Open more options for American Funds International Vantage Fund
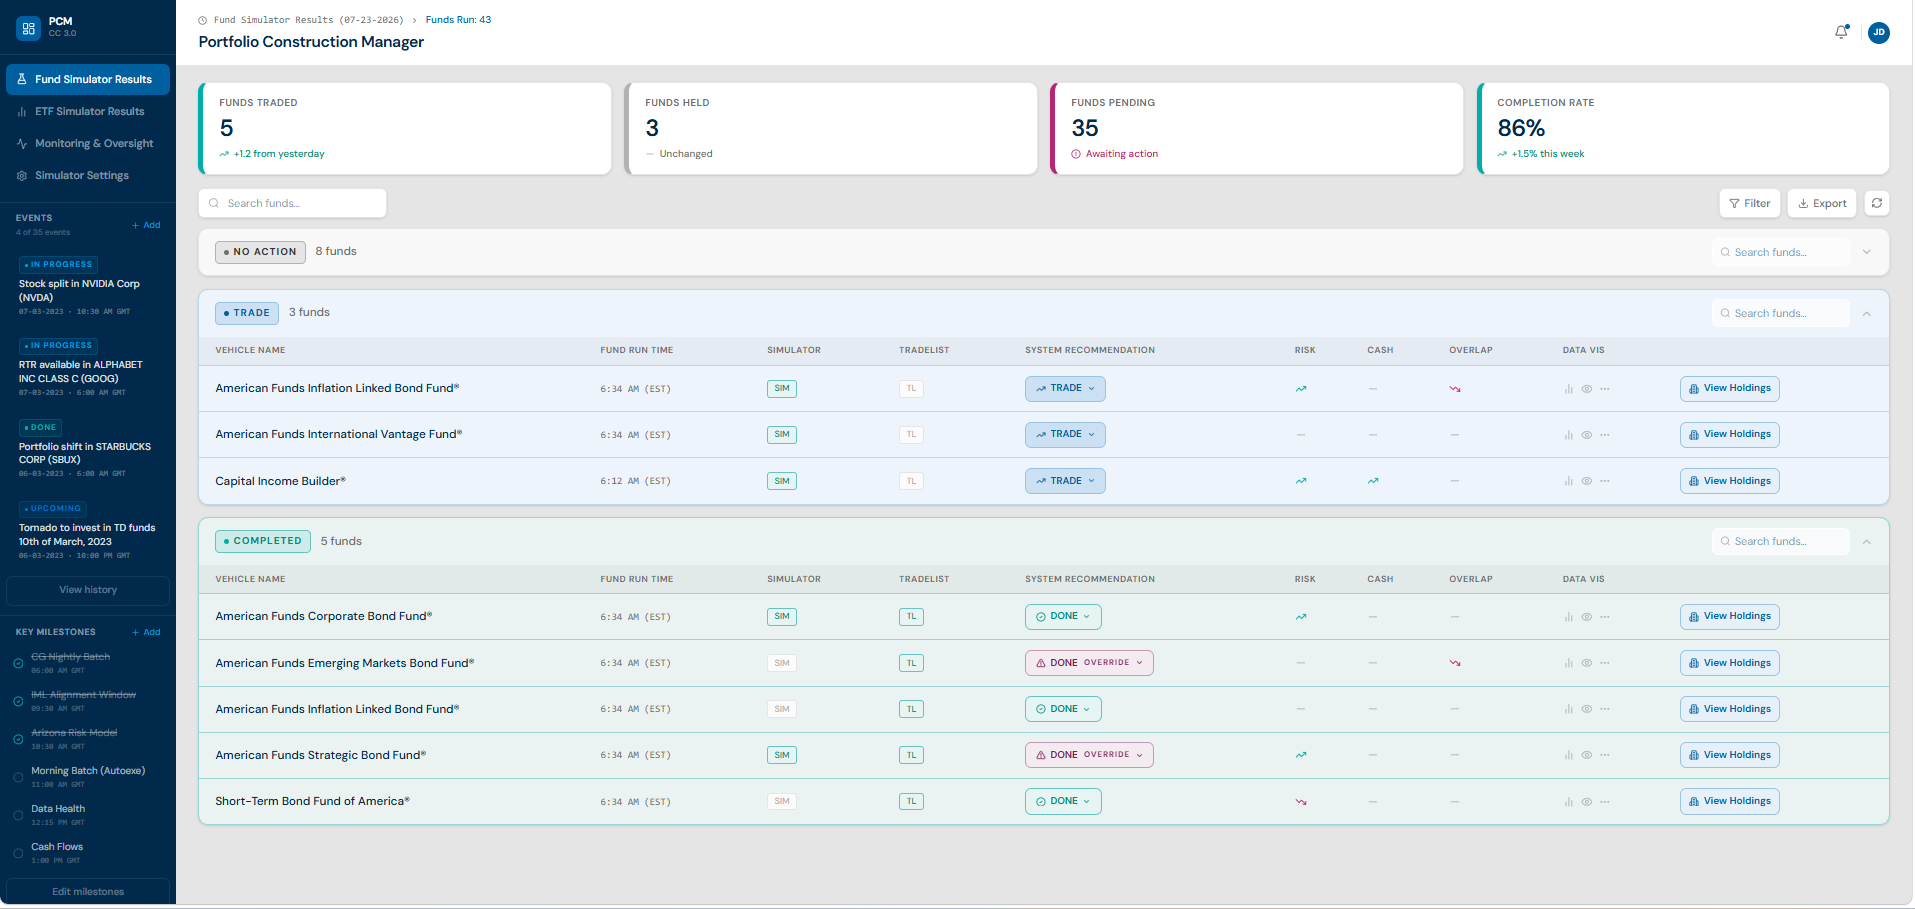 pos(1605,435)
